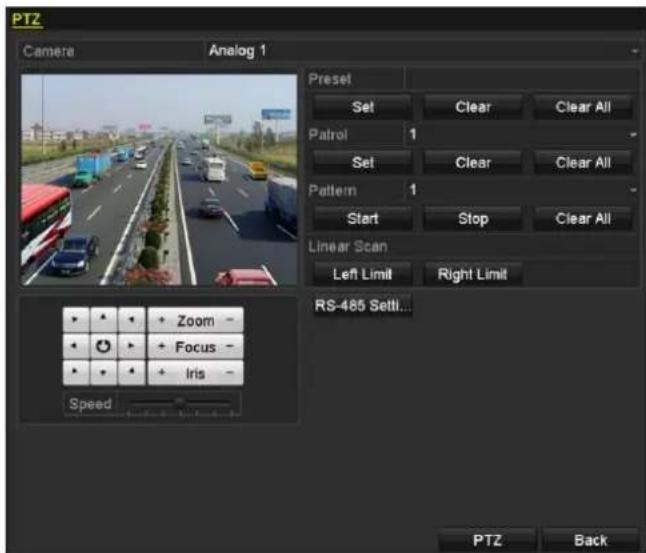
Task: Click Set under the Patrol row
Action: (x=363, y=163)
